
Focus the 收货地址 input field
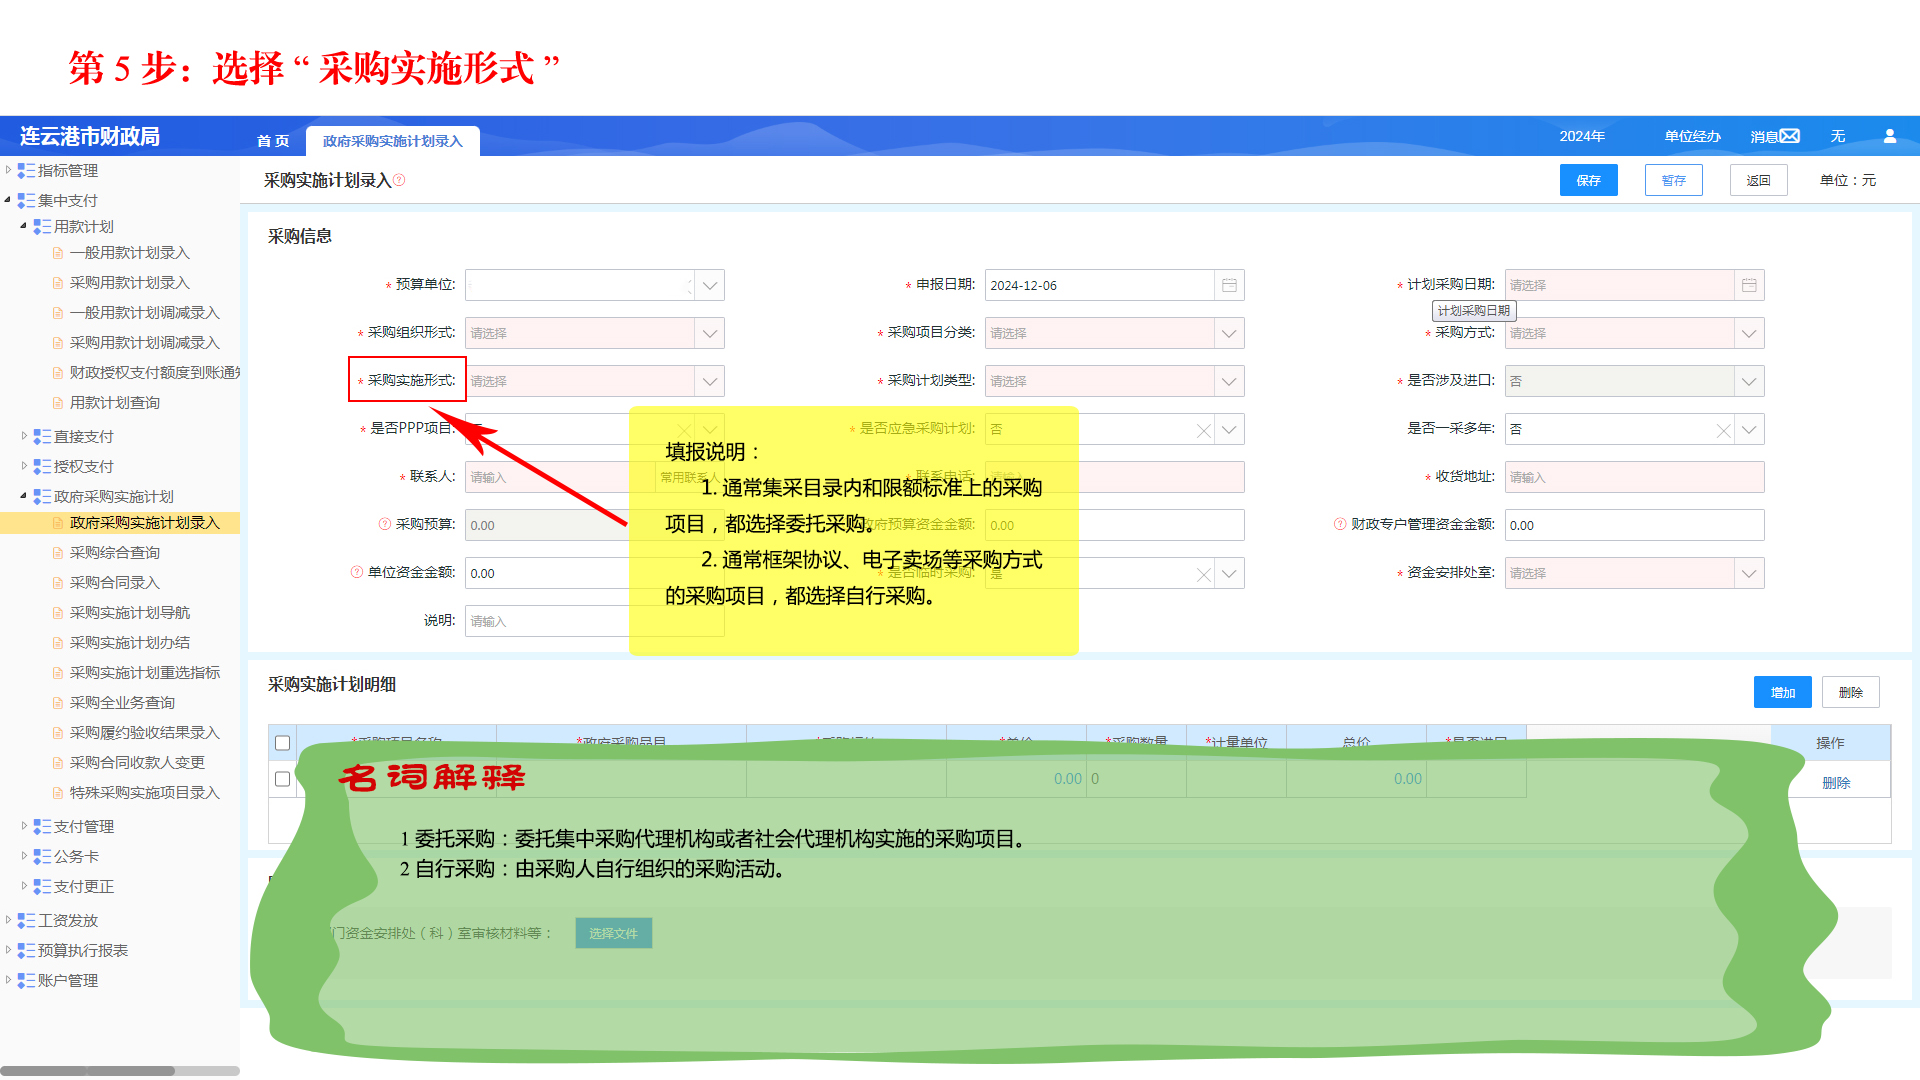click(1634, 477)
